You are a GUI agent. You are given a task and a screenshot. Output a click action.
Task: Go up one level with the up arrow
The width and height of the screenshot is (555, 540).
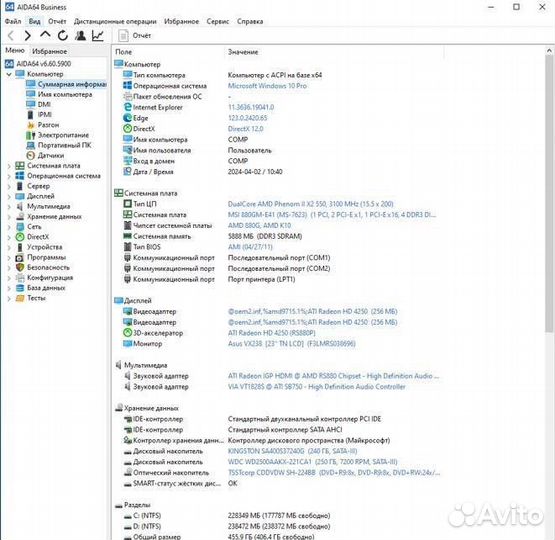(x=45, y=35)
